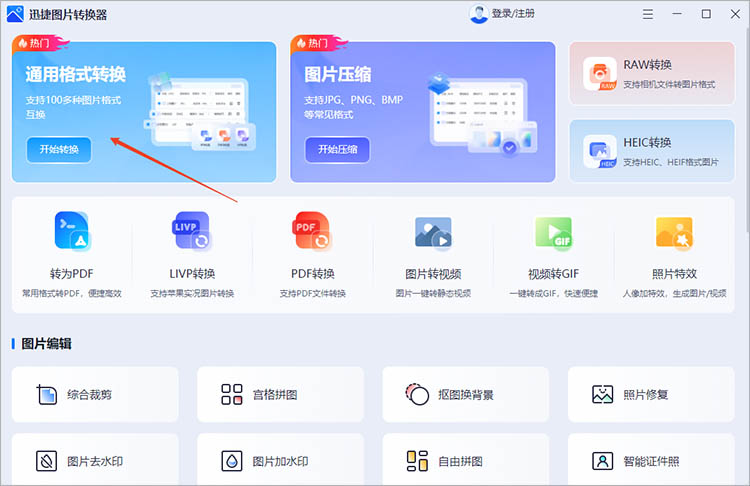Open the 视频转GIF icon
Screen dimensions: 750x486
click(x=553, y=232)
